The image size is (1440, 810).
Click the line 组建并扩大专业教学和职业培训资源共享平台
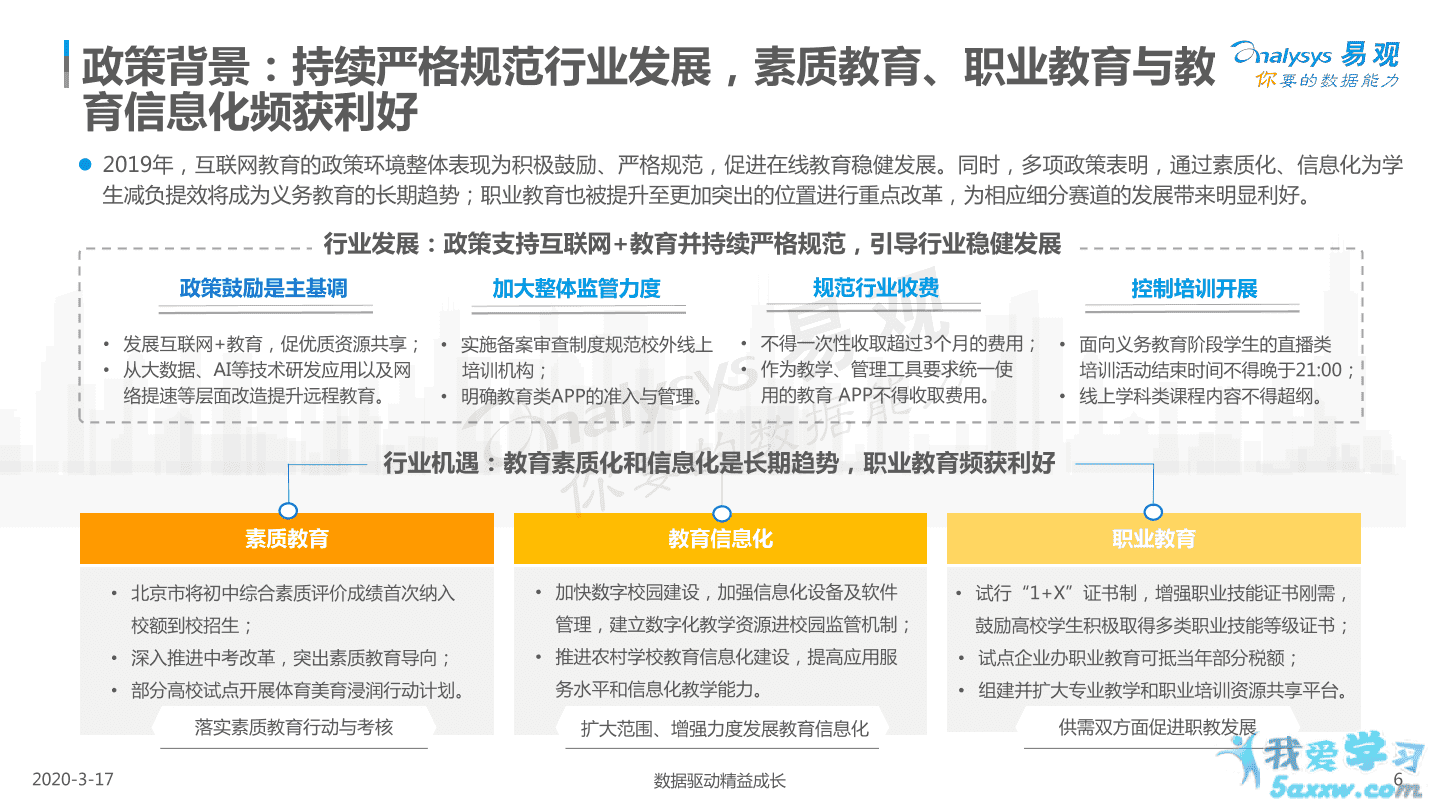[x=1166, y=690]
